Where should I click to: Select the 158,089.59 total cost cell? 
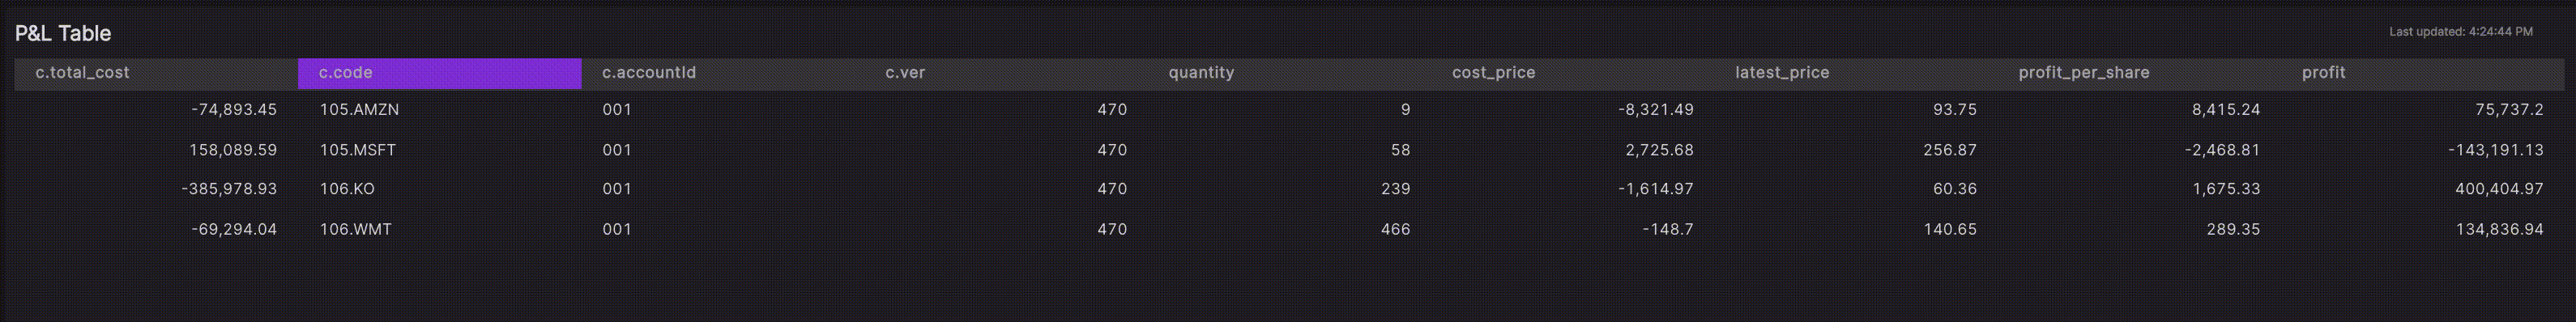[x=233, y=150]
